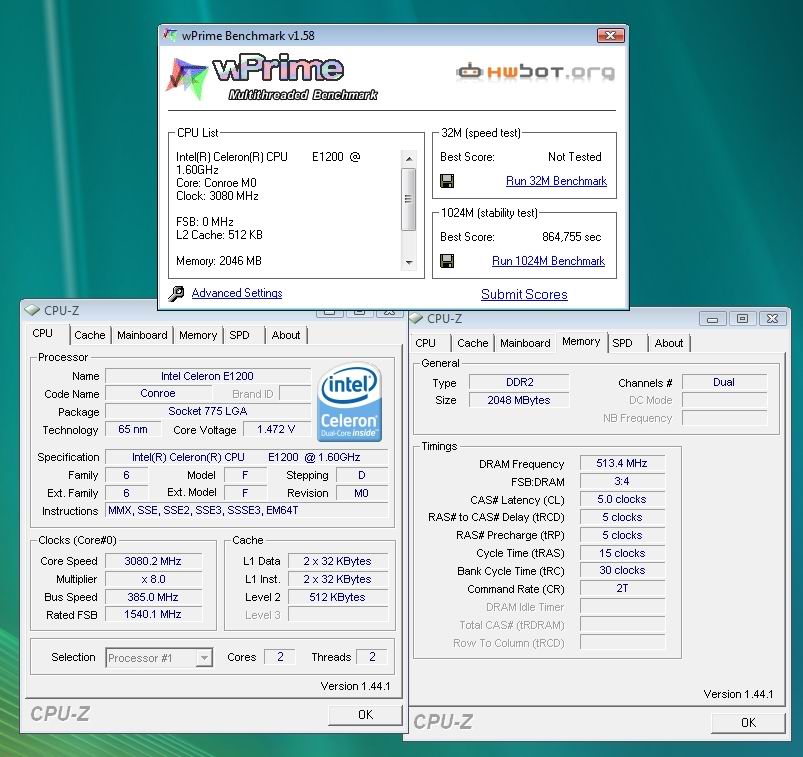Close the wPrime Benchmark window
The image size is (803, 757).
(610, 35)
